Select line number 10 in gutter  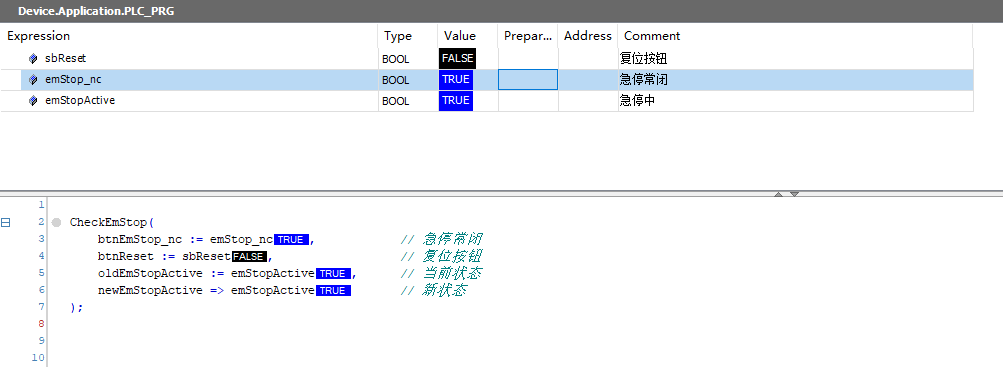pyautogui.click(x=39, y=358)
